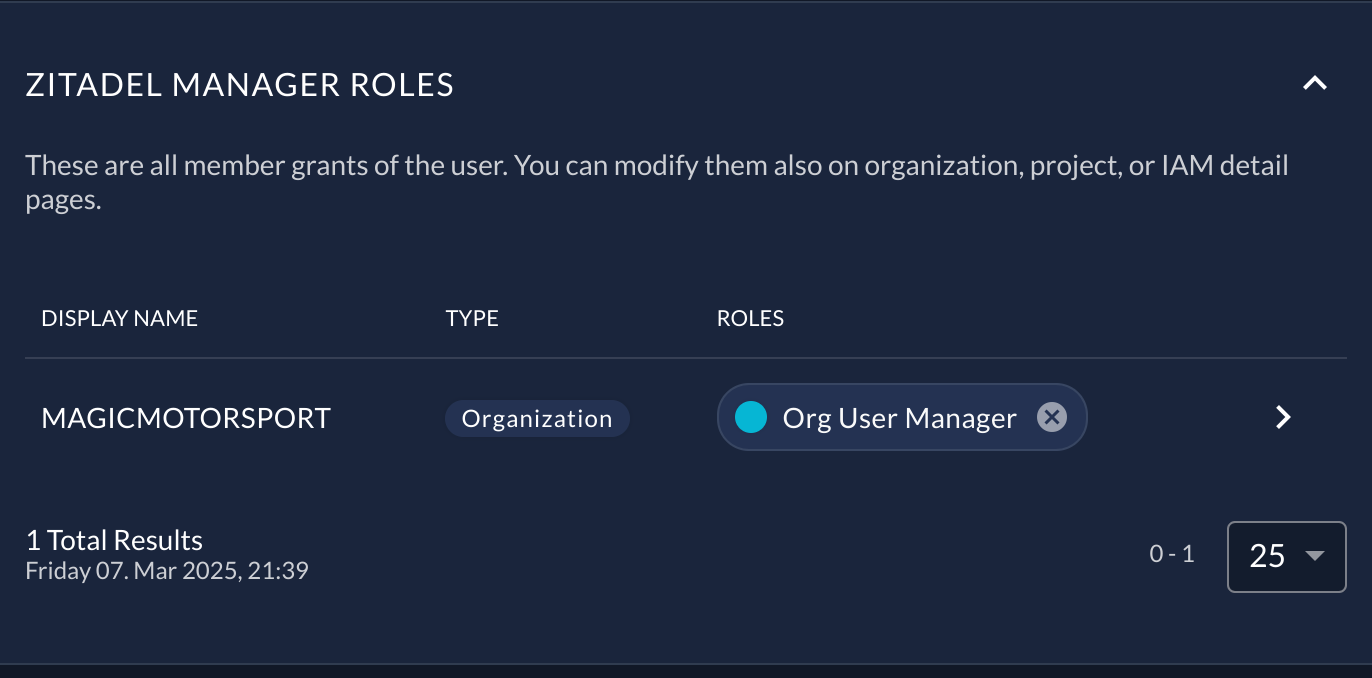Click the Friday 07. Mar 2025 timestamp

click(x=166, y=571)
